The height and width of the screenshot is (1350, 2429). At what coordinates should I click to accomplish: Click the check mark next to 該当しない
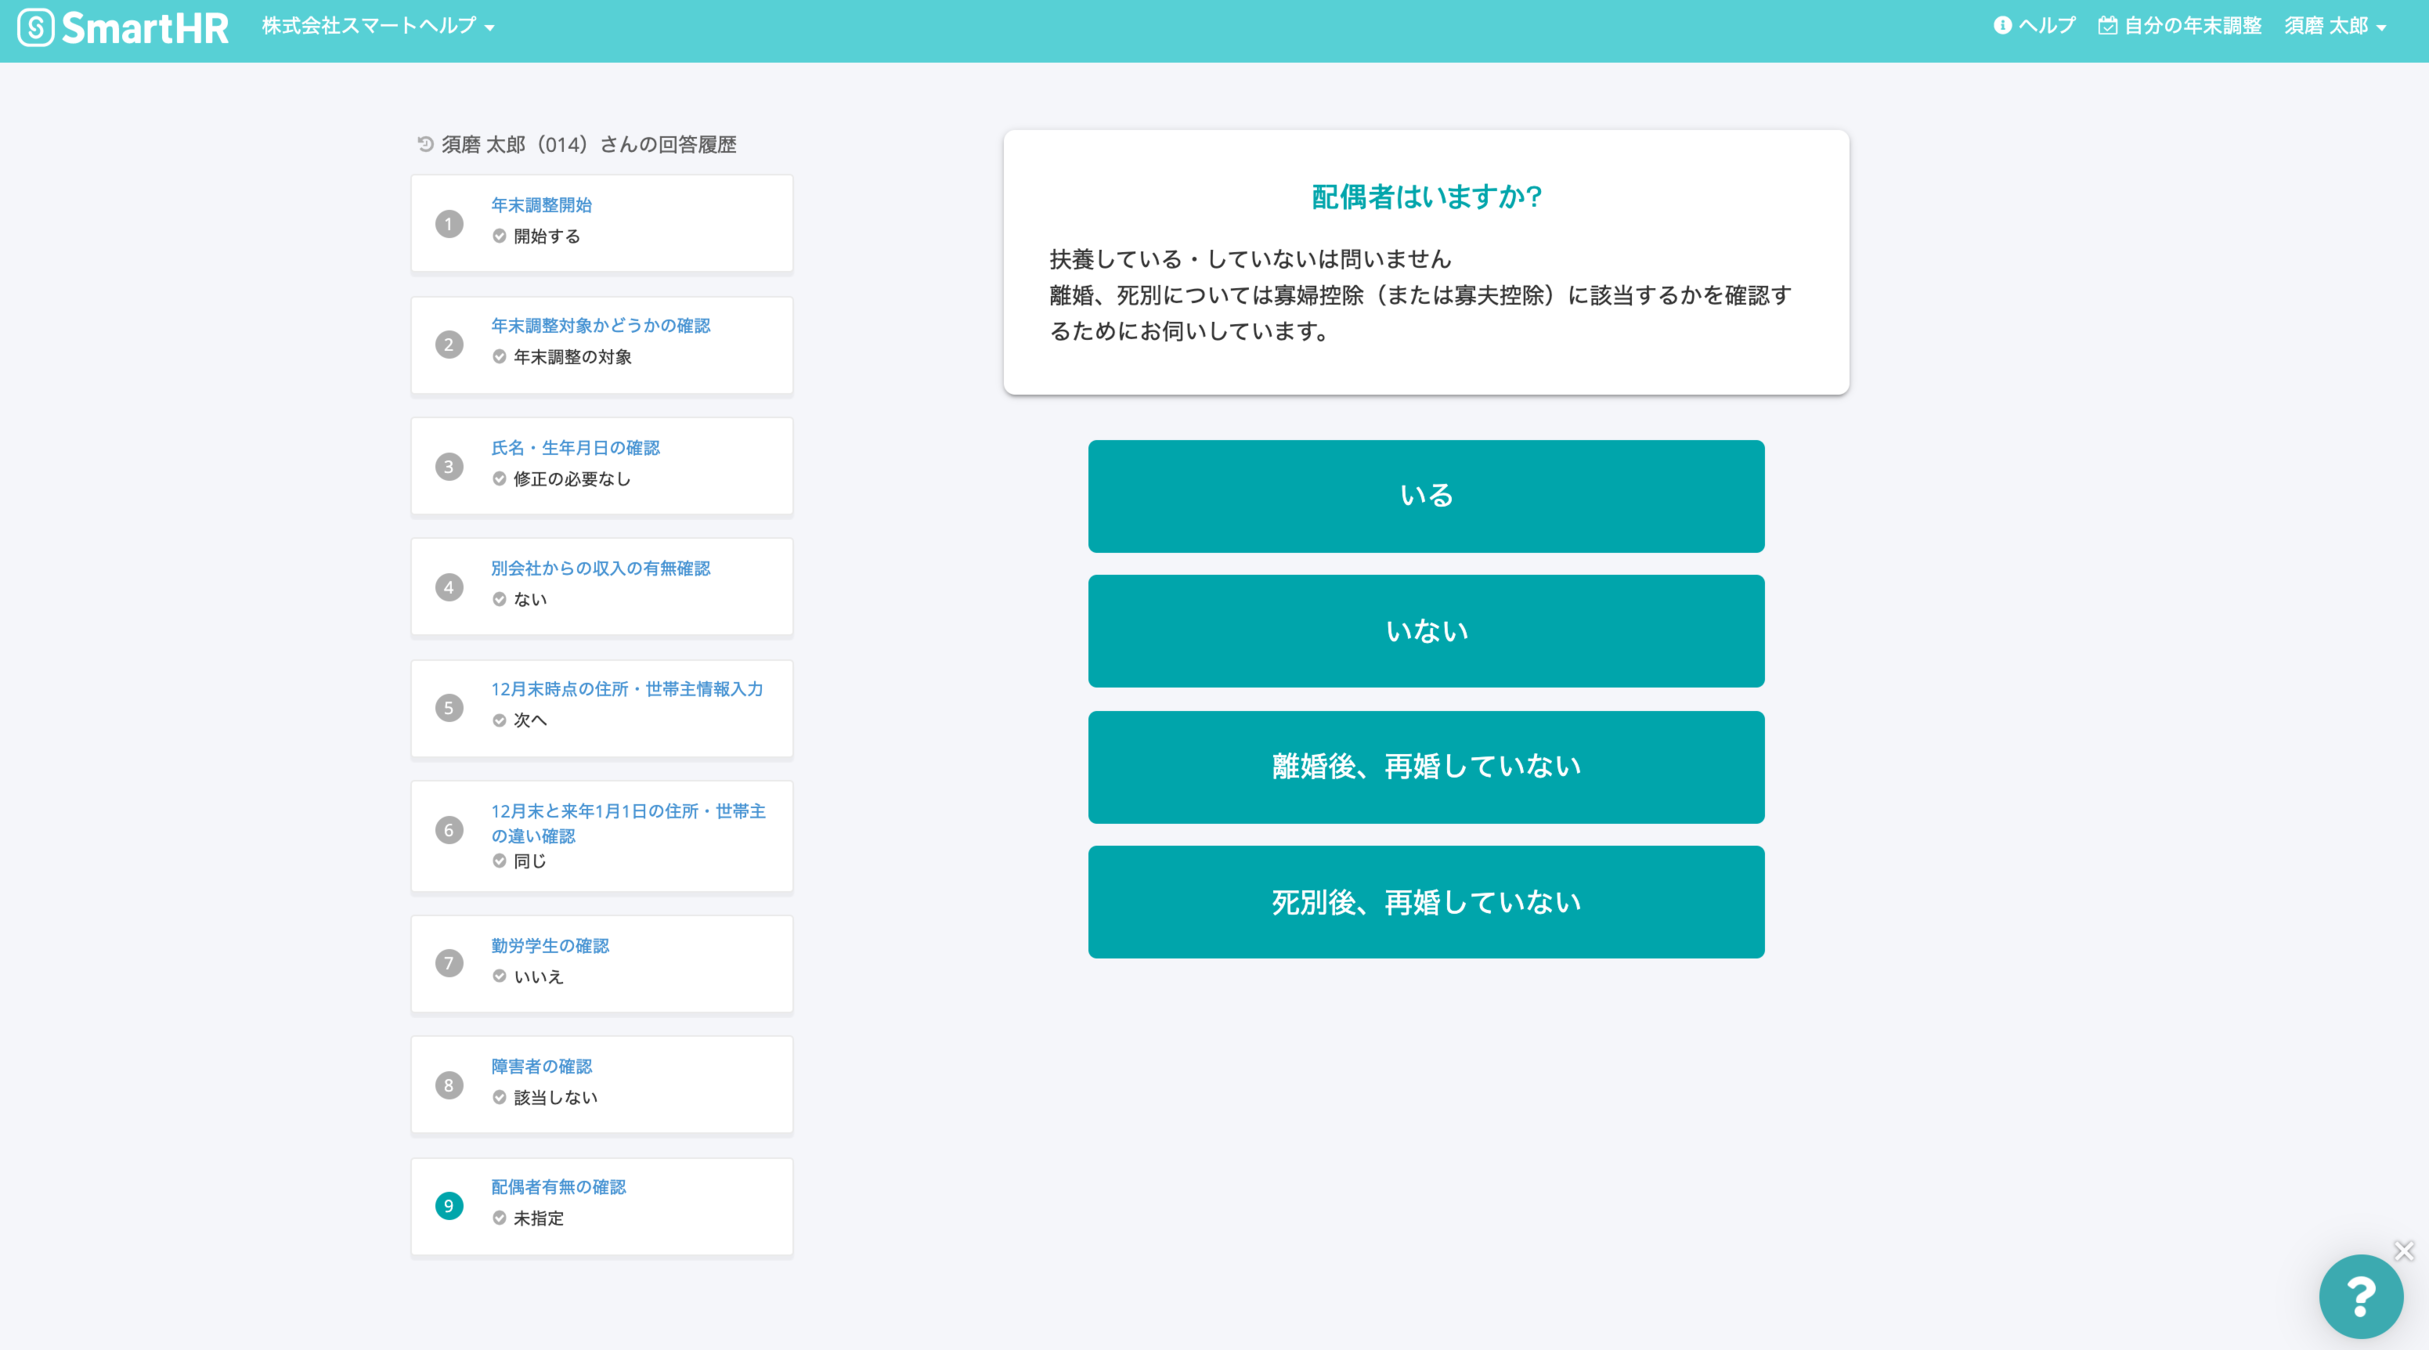(x=499, y=1097)
